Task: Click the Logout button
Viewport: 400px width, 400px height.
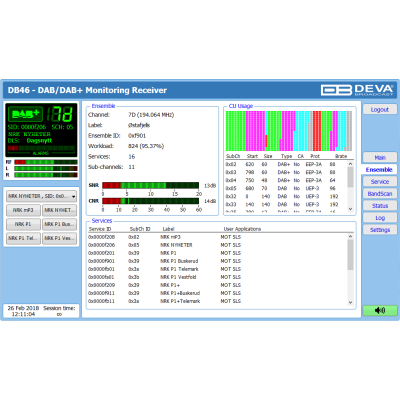Action: (380, 109)
